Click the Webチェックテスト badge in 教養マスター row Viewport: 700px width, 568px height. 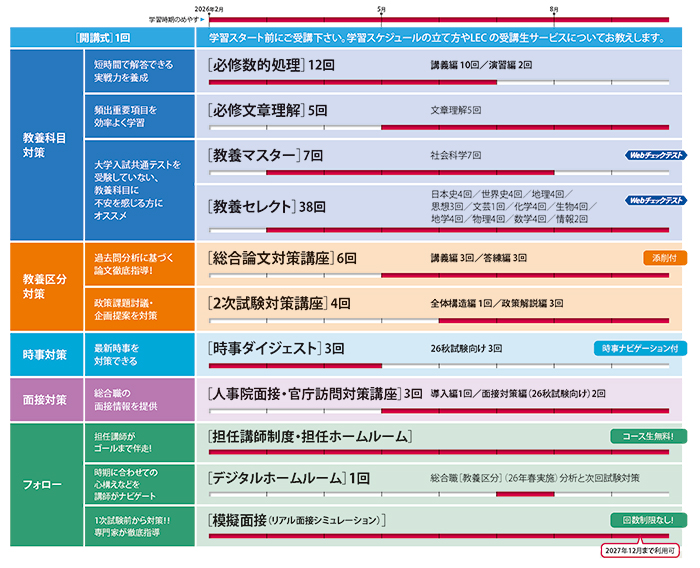656,155
